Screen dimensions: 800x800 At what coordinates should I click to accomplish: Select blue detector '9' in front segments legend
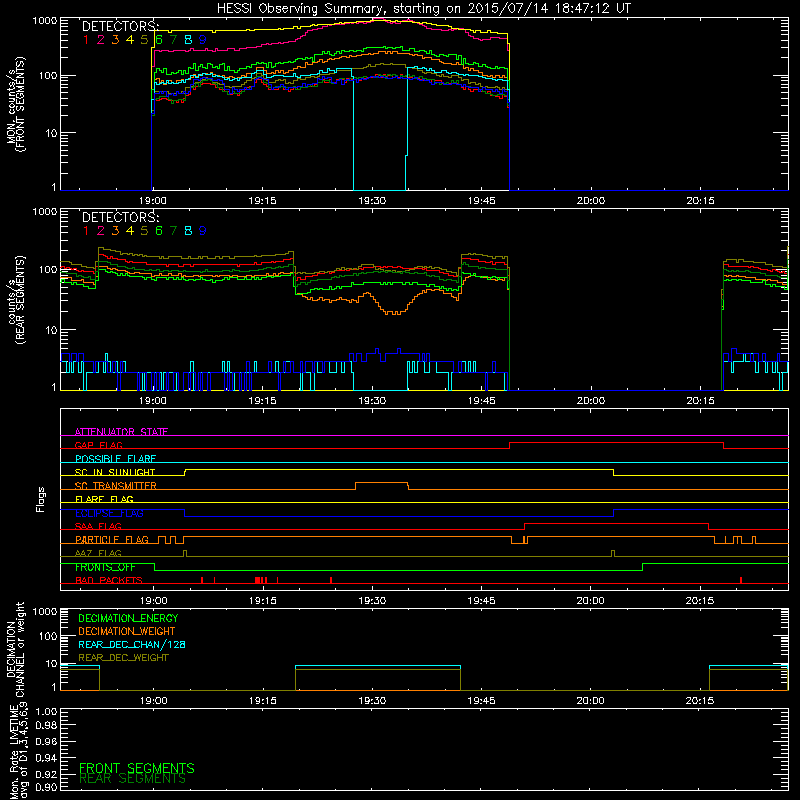[203, 39]
